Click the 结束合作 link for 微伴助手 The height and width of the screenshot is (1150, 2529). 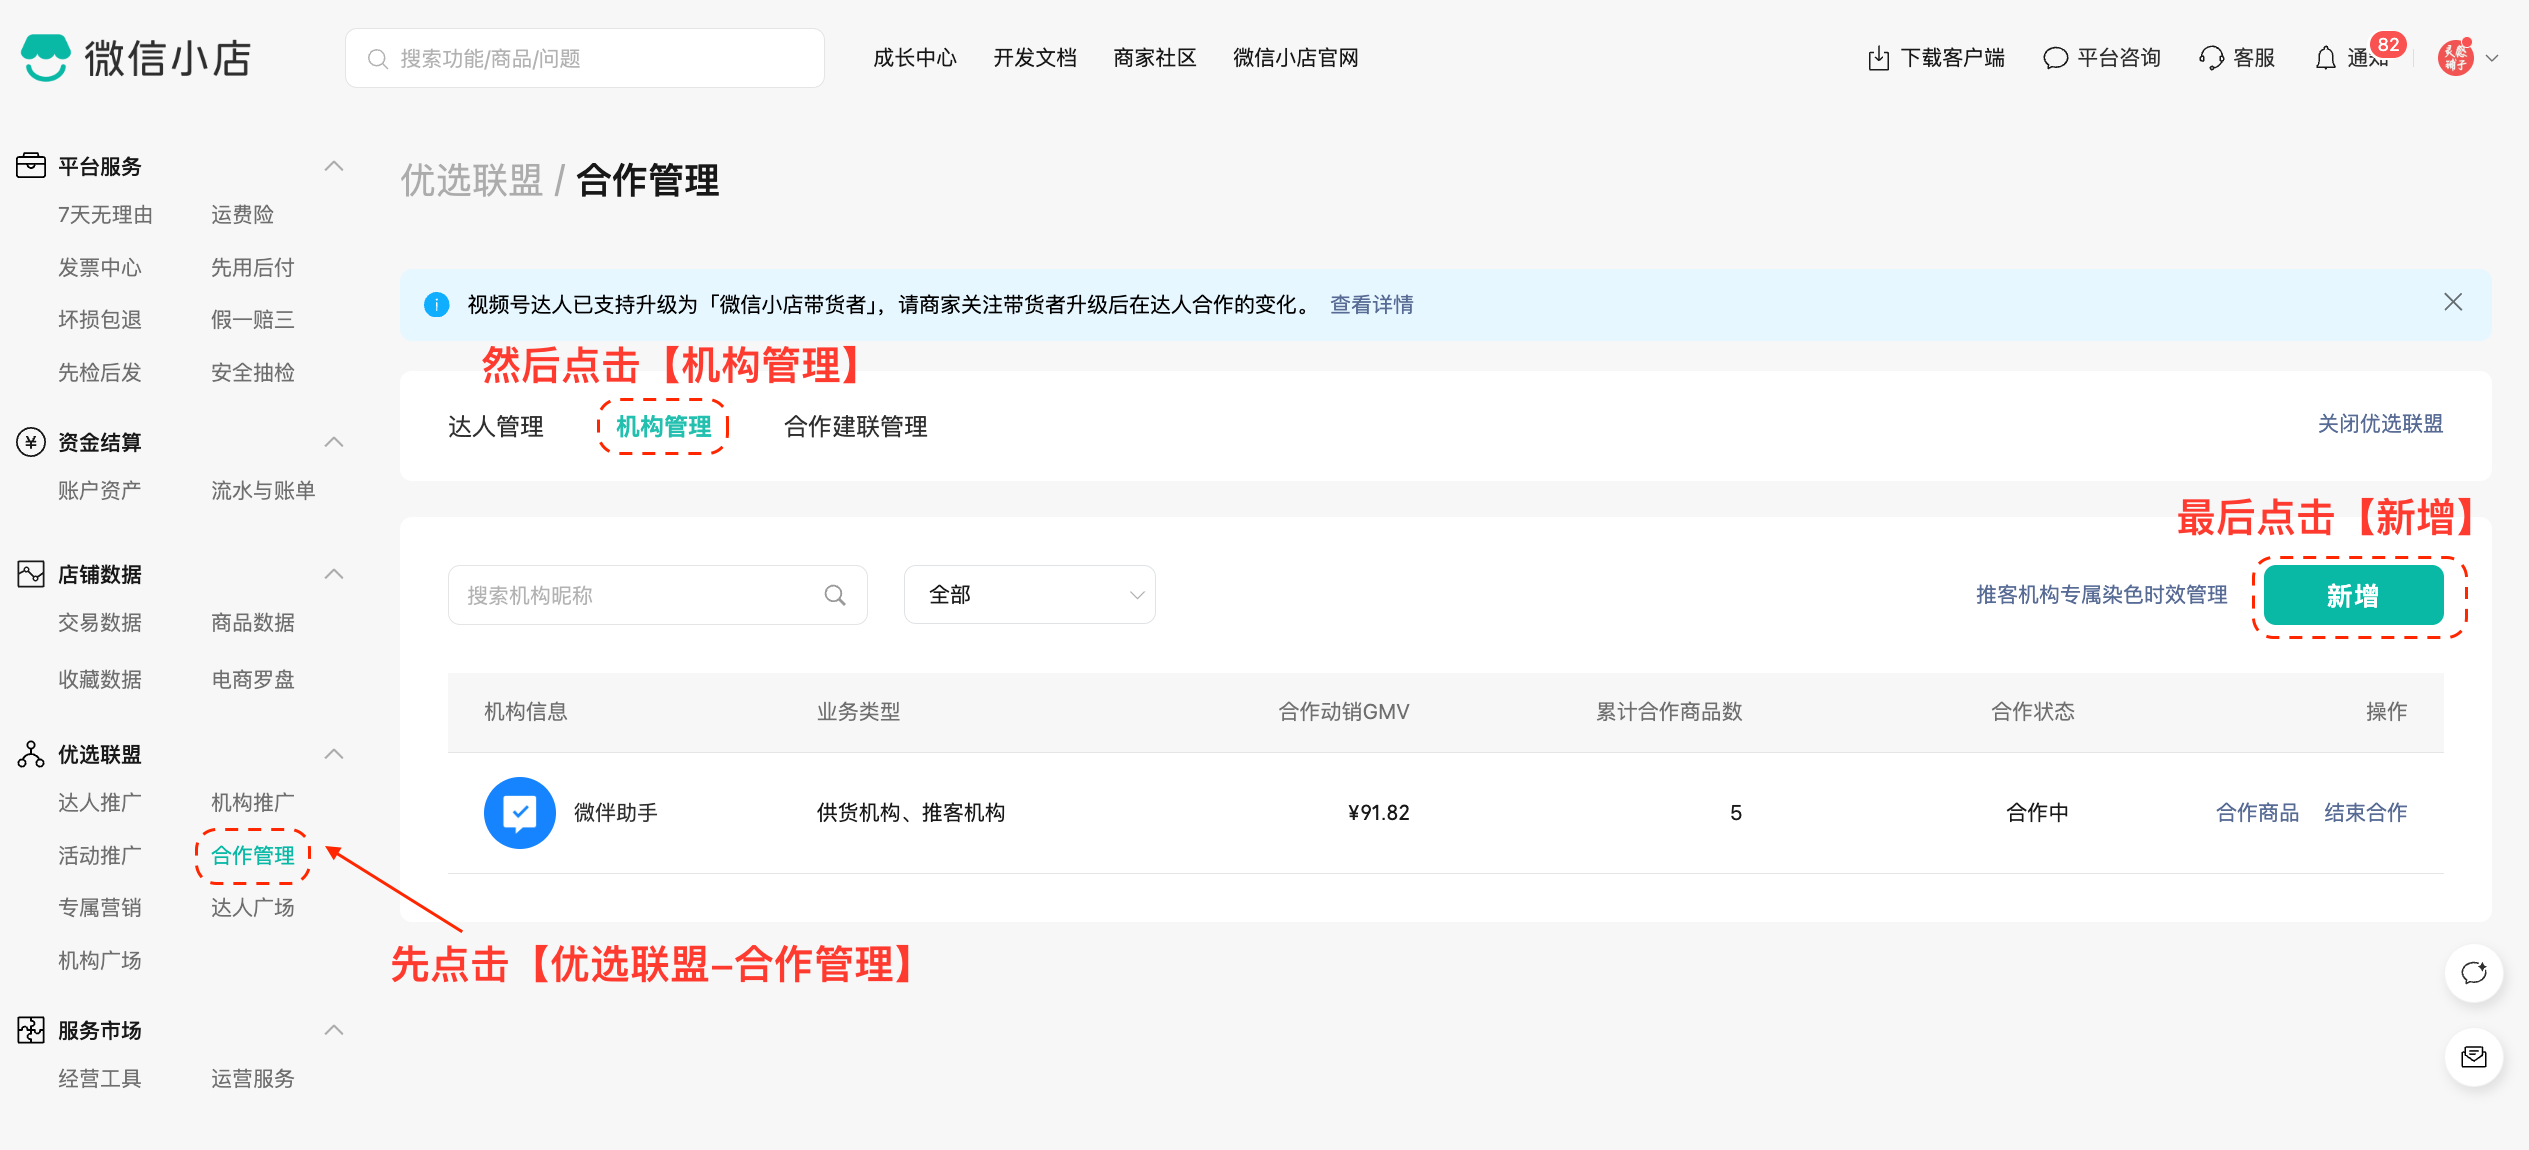pos(2364,812)
